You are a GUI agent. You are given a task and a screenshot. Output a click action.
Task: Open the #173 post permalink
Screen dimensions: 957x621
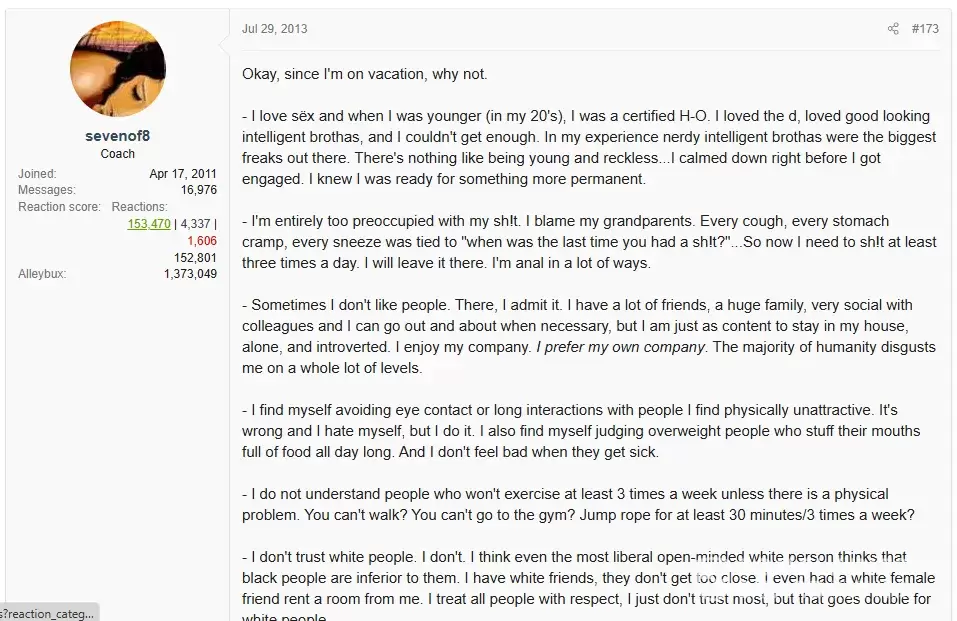click(x=925, y=29)
